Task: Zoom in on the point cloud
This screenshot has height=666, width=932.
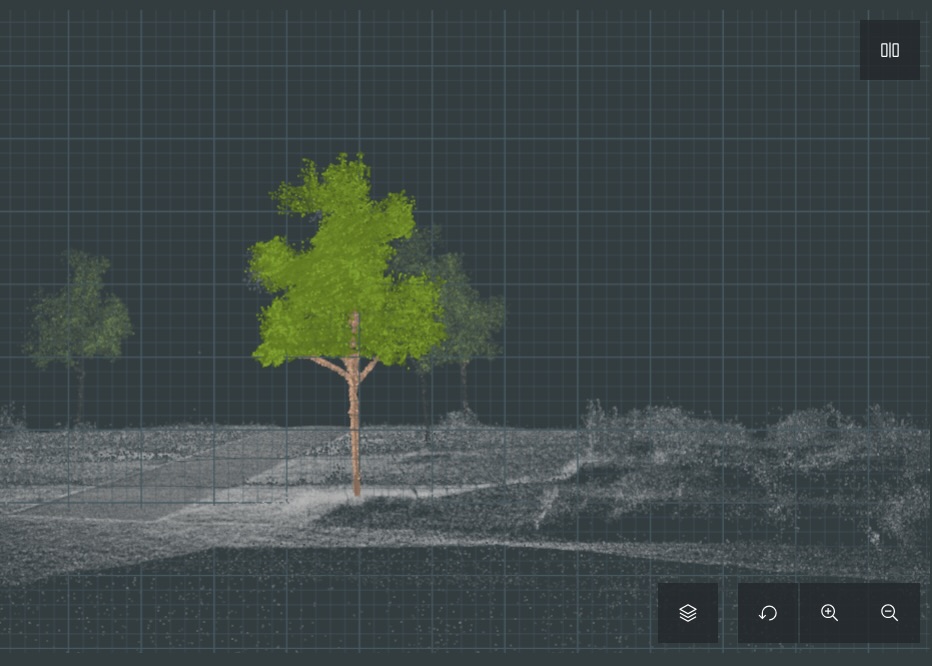Action: click(829, 613)
